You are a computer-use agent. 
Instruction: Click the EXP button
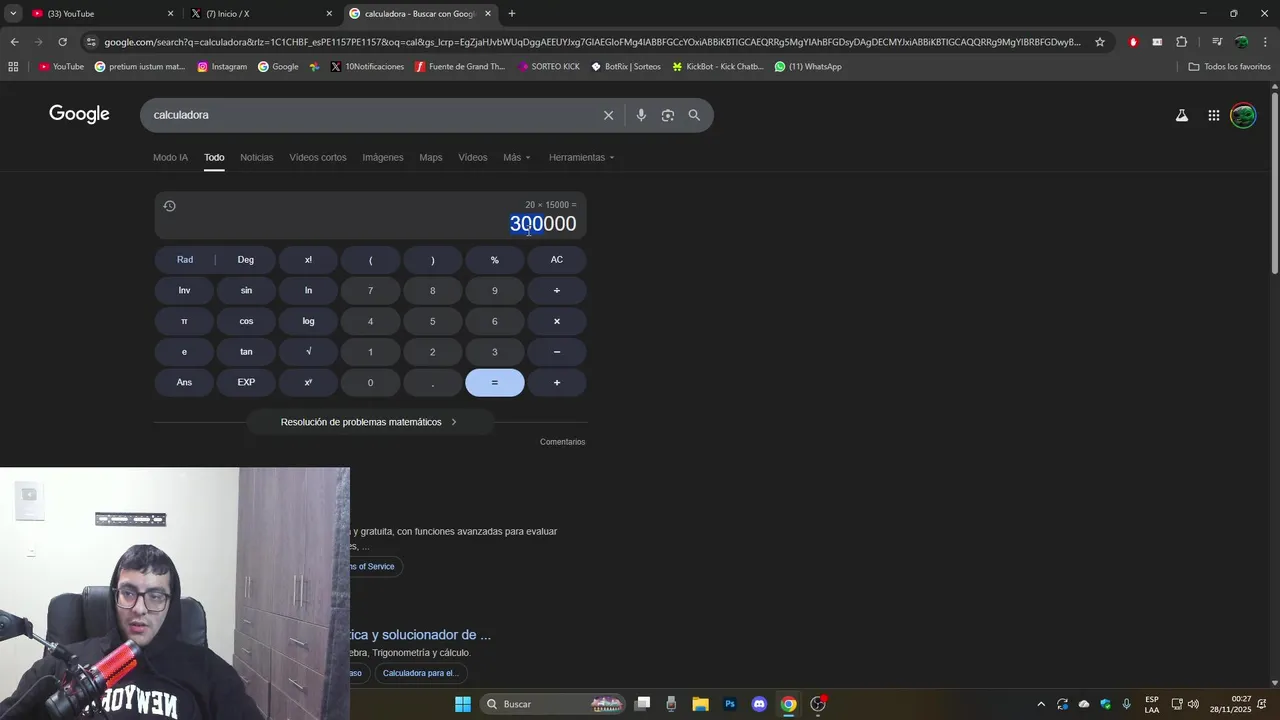(246, 382)
